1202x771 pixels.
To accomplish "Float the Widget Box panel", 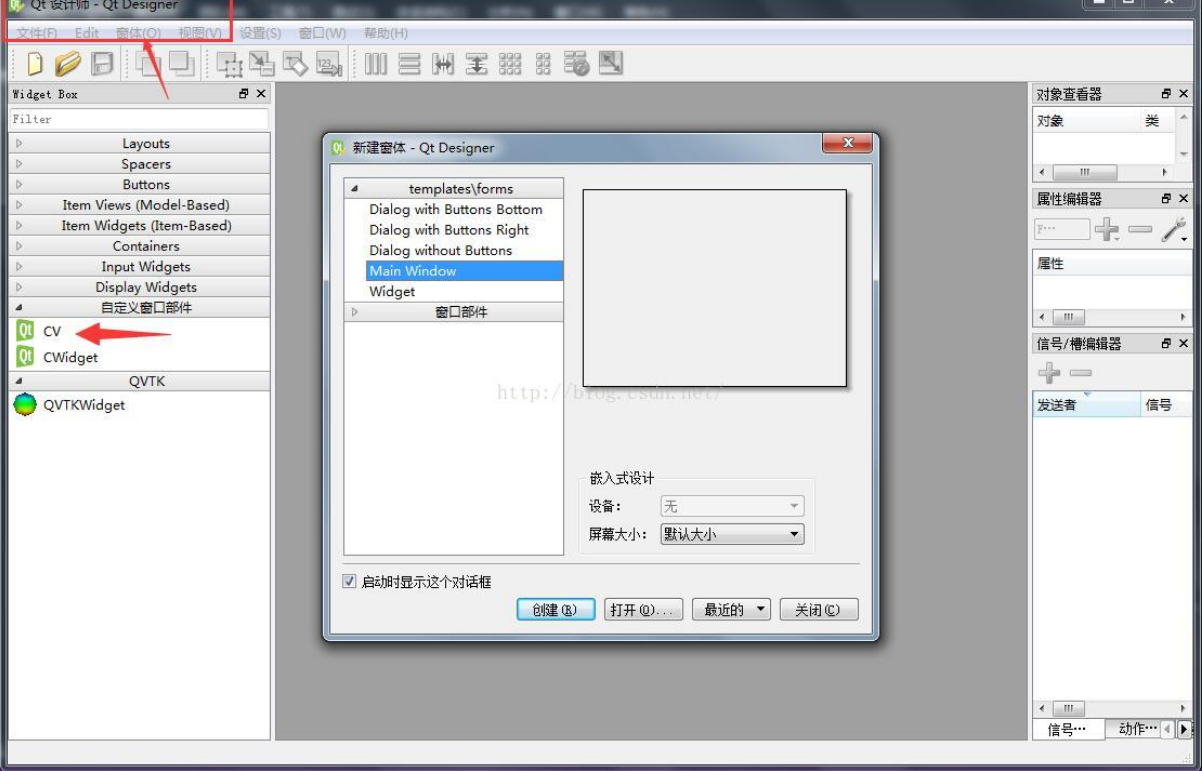I will (x=244, y=93).
